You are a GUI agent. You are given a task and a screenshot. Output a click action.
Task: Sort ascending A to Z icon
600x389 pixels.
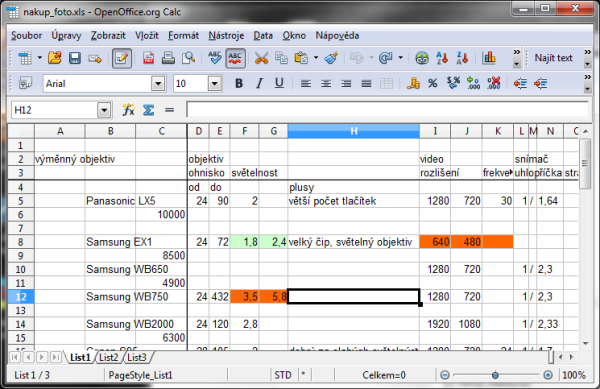point(442,59)
